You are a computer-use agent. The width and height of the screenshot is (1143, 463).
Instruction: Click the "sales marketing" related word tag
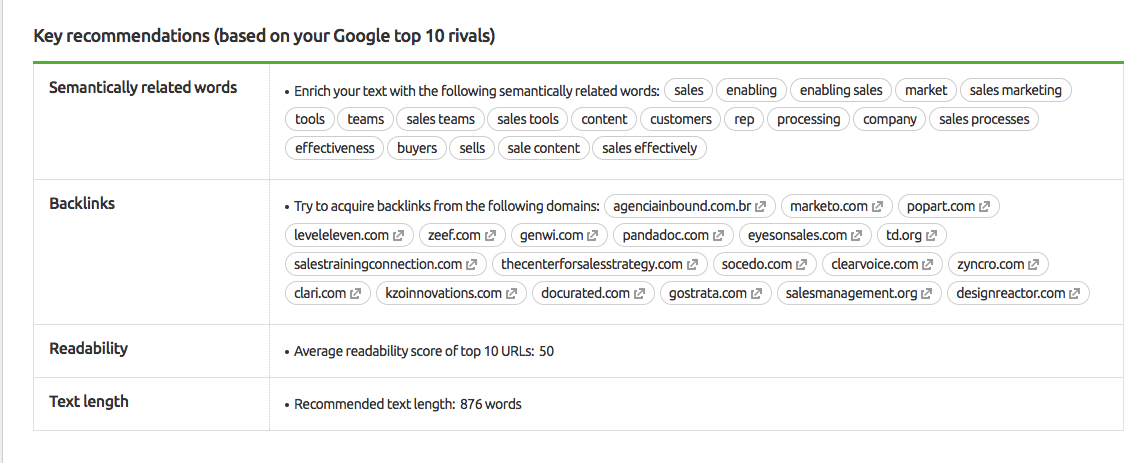click(x=1015, y=90)
